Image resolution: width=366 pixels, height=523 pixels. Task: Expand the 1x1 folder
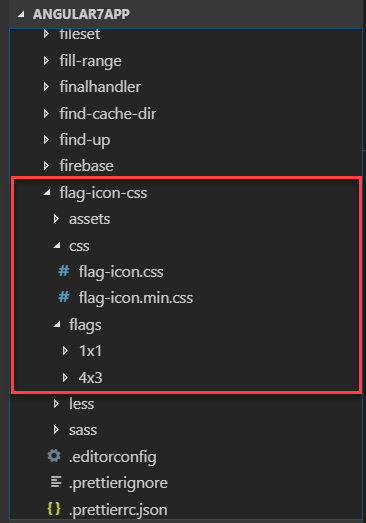tap(90, 351)
